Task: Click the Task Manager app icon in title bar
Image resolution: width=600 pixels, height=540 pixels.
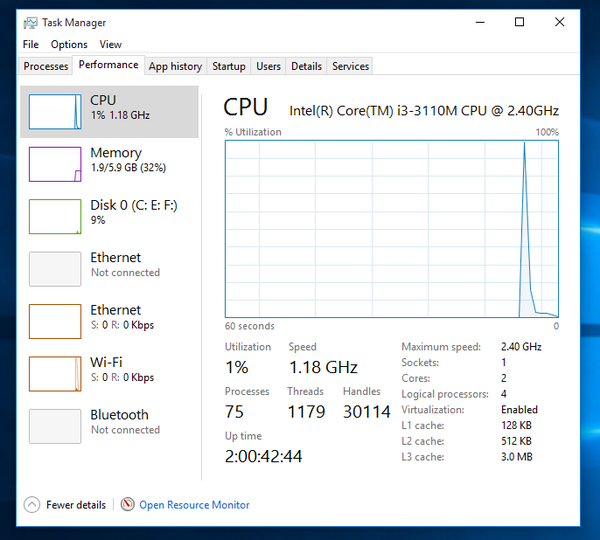Action: pos(30,23)
